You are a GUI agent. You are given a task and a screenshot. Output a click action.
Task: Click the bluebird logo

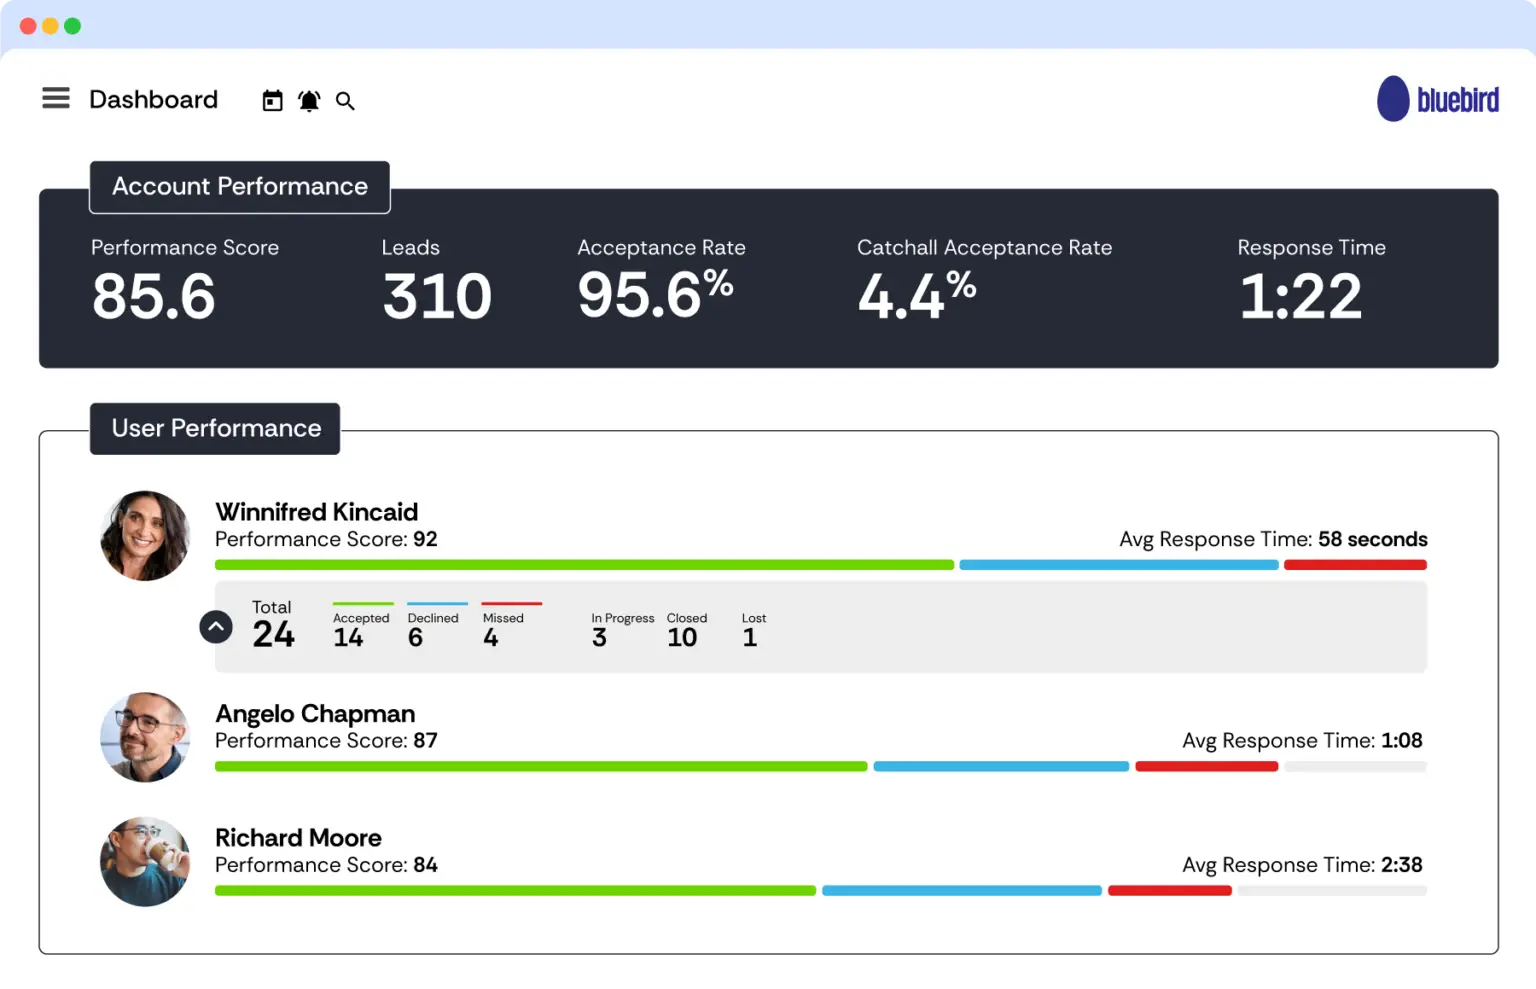tap(1437, 99)
